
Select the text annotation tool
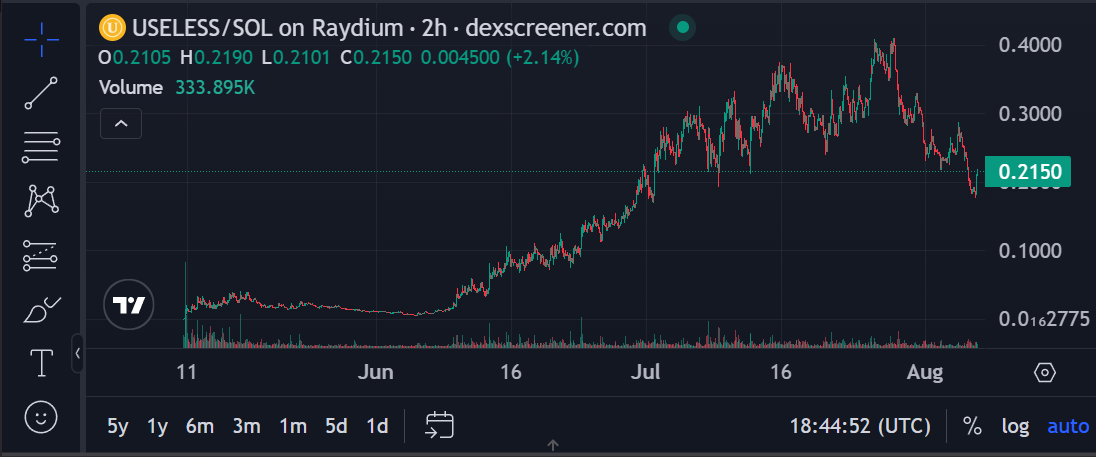point(41,363)
